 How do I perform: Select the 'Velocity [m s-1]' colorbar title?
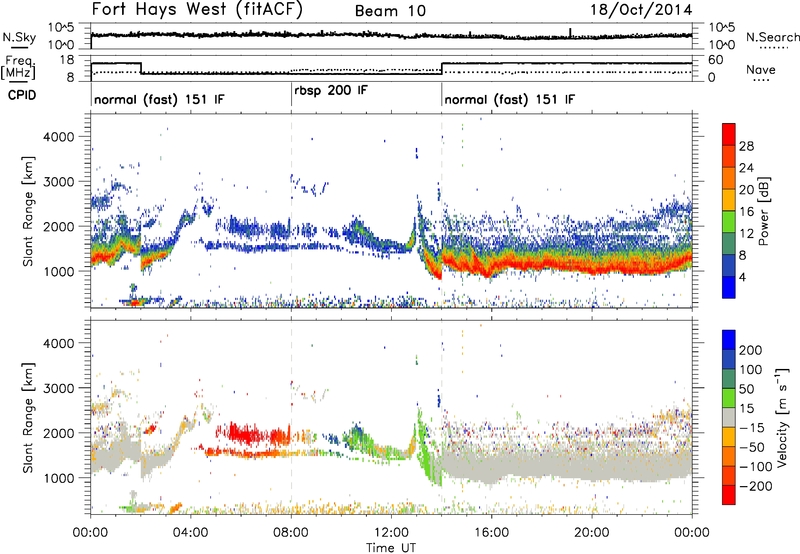(782, 417)
